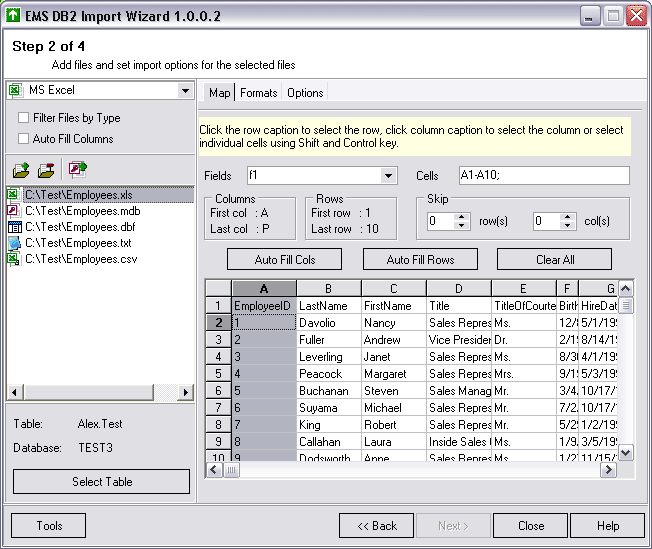Screen dimensions: 652x549
Task: Click the Skip cols number field
Action: tap(547, 221)
